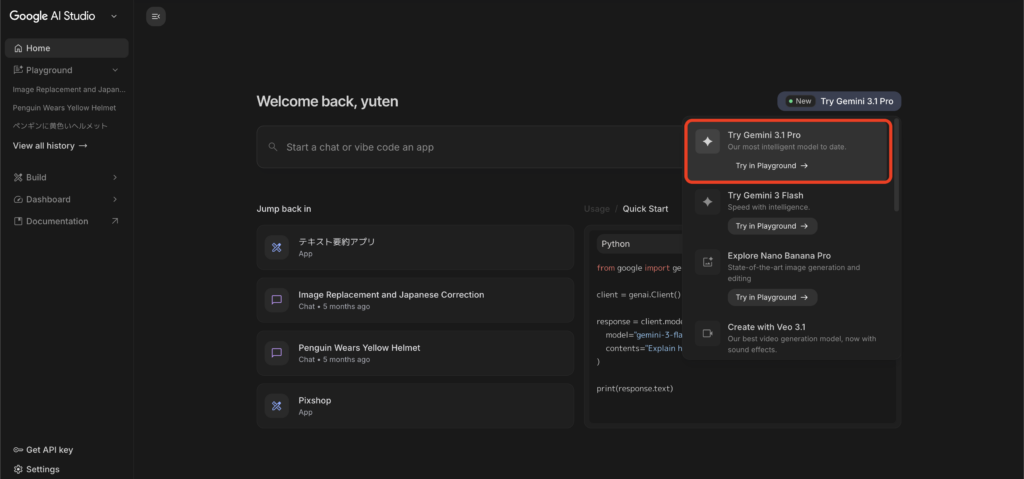Click the Pixshop app icon
This screenshot has width=1024, height=479.
277,406
